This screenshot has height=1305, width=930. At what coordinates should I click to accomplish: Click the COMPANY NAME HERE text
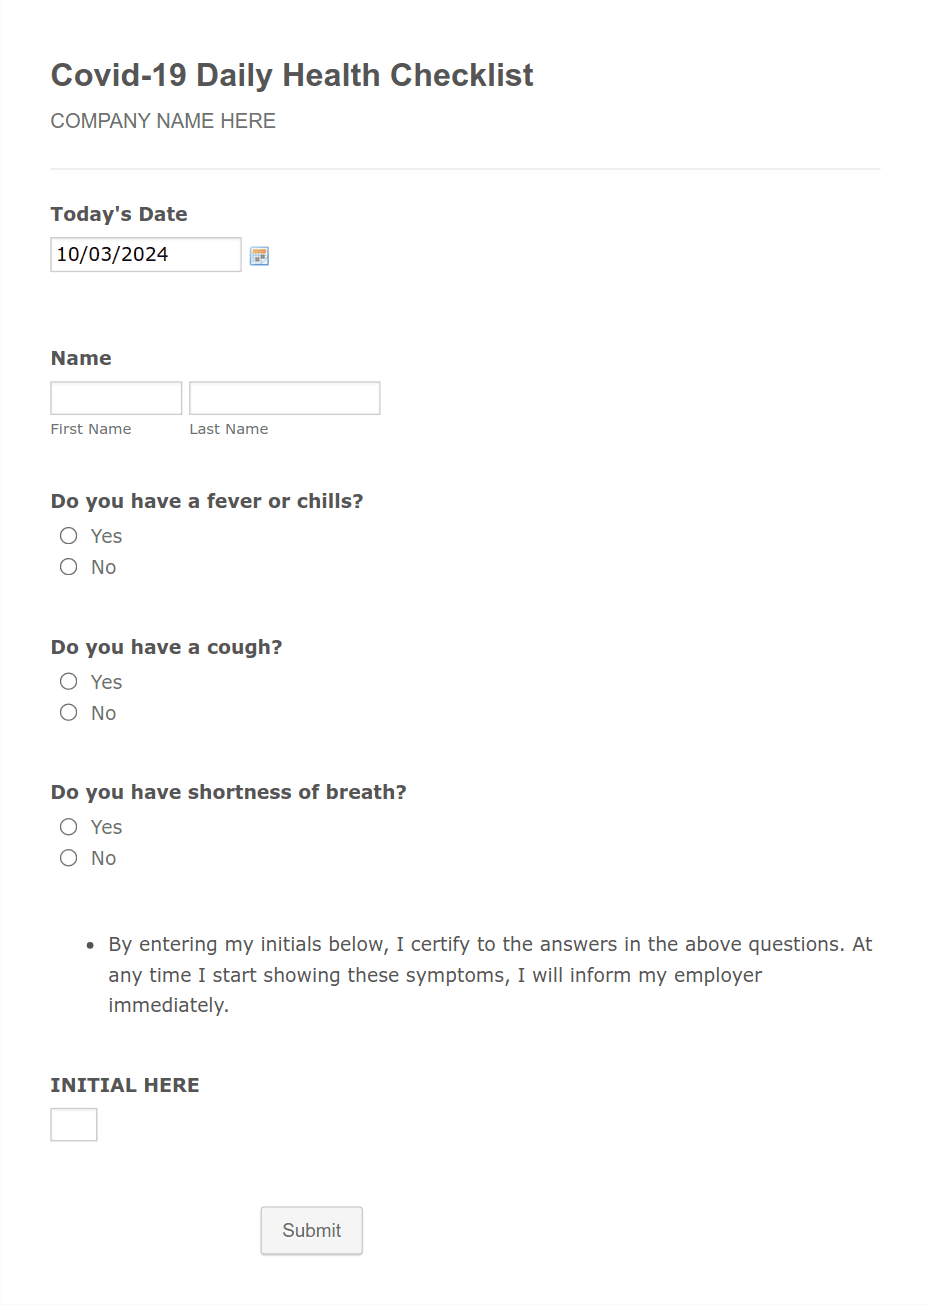tap(163, 121)
